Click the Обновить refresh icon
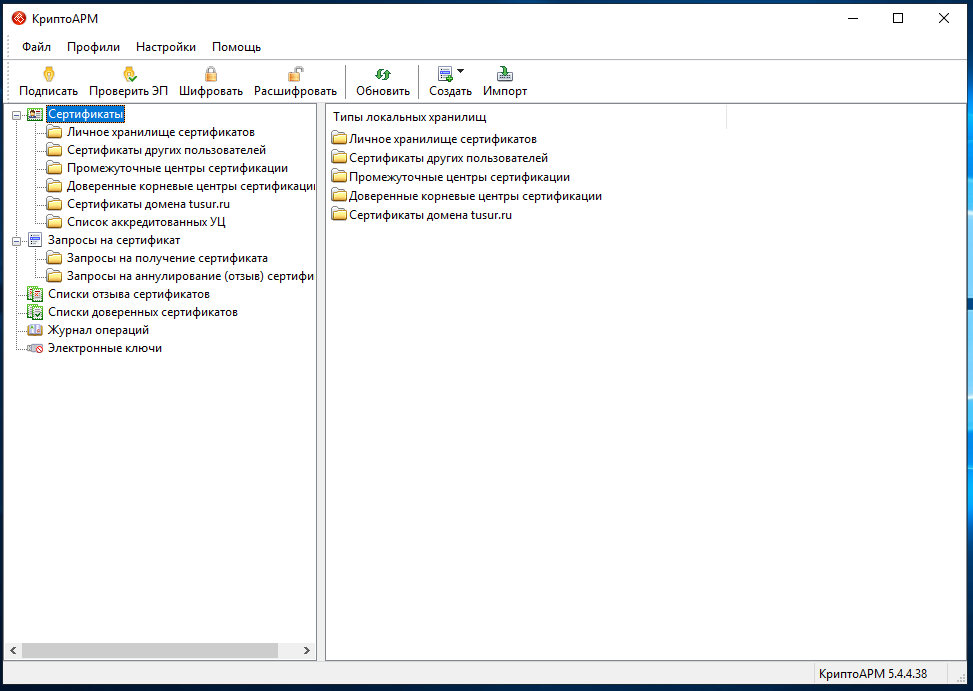Image resolution: width=973 pixels, height=691 pixels. click(x=383, y=74)
